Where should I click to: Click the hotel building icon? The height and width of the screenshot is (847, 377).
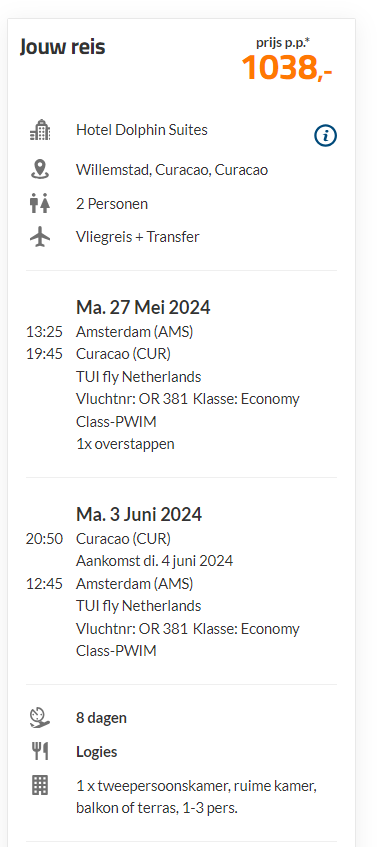click(40, 130)
